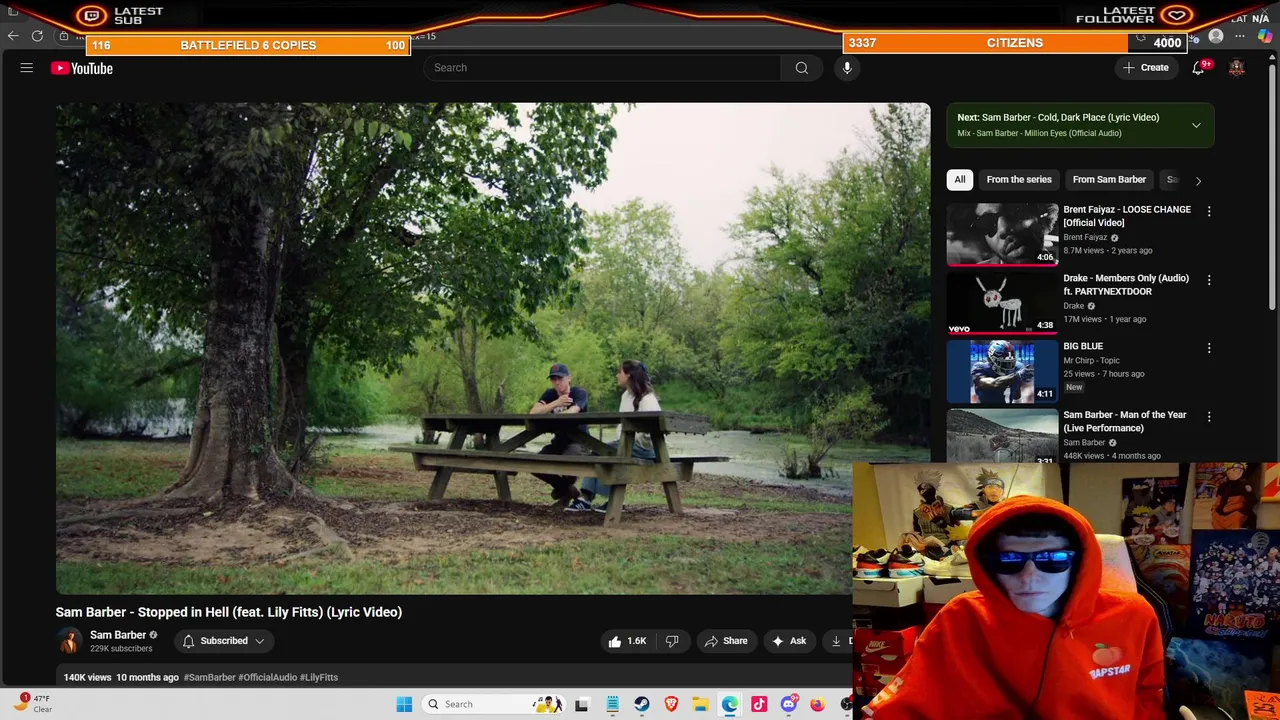Screen dimensions: 1280x720
Task: Open TikTok from the taskbar
Action: pos(759,704)
